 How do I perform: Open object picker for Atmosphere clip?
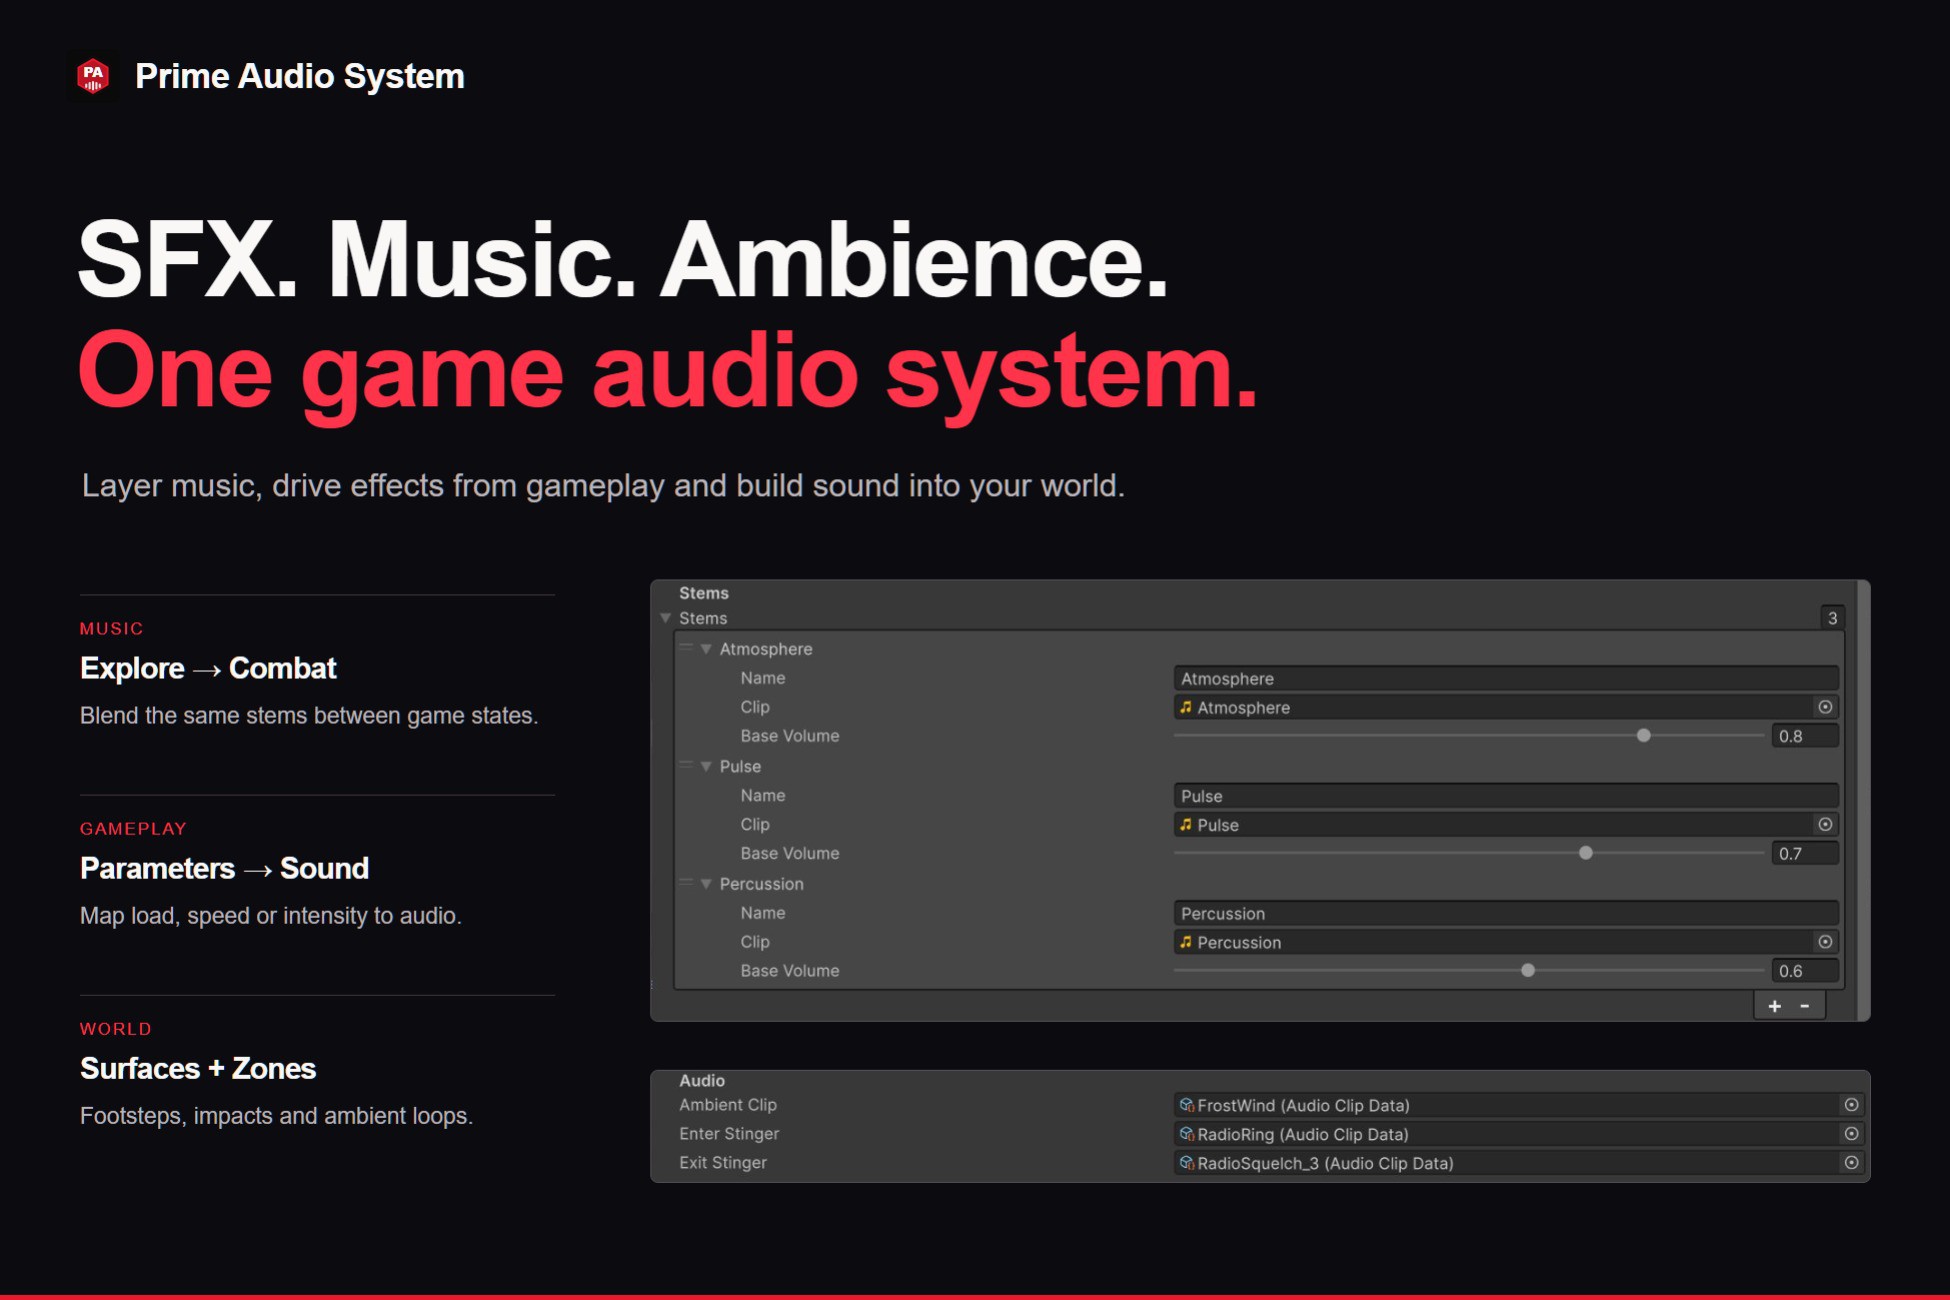click(1825, 707)
